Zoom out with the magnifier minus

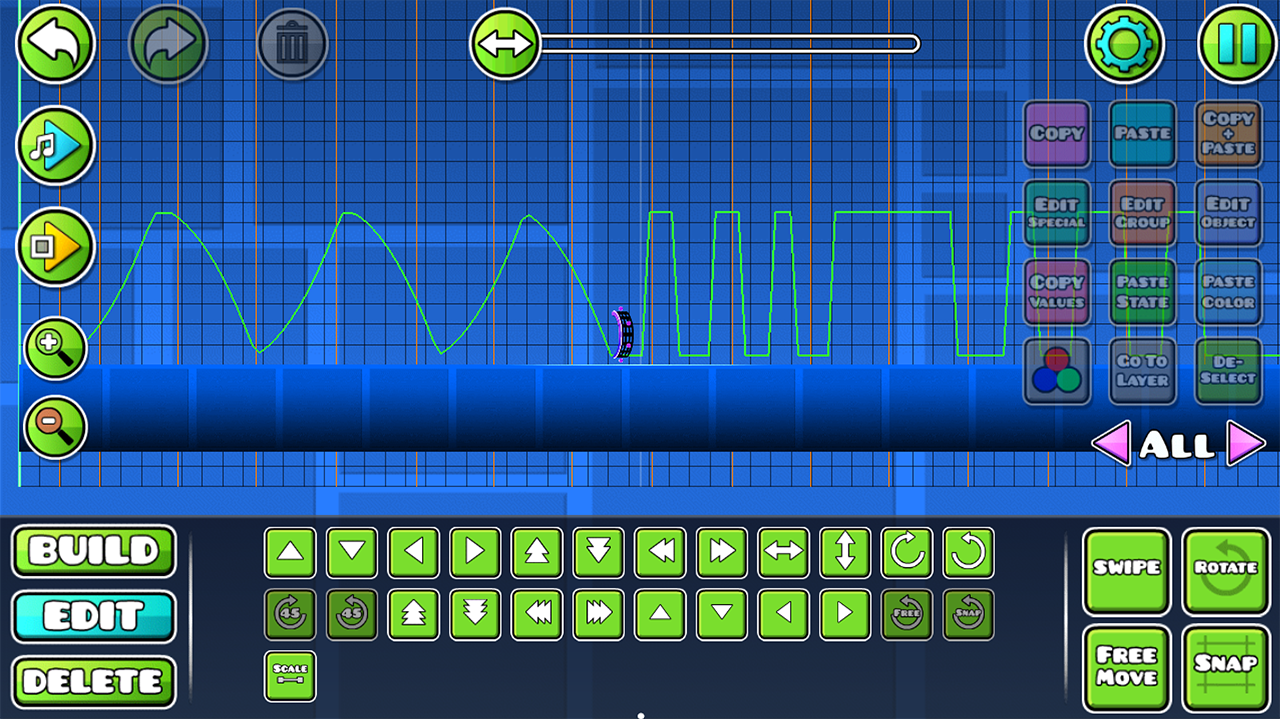tap(55, 426)
